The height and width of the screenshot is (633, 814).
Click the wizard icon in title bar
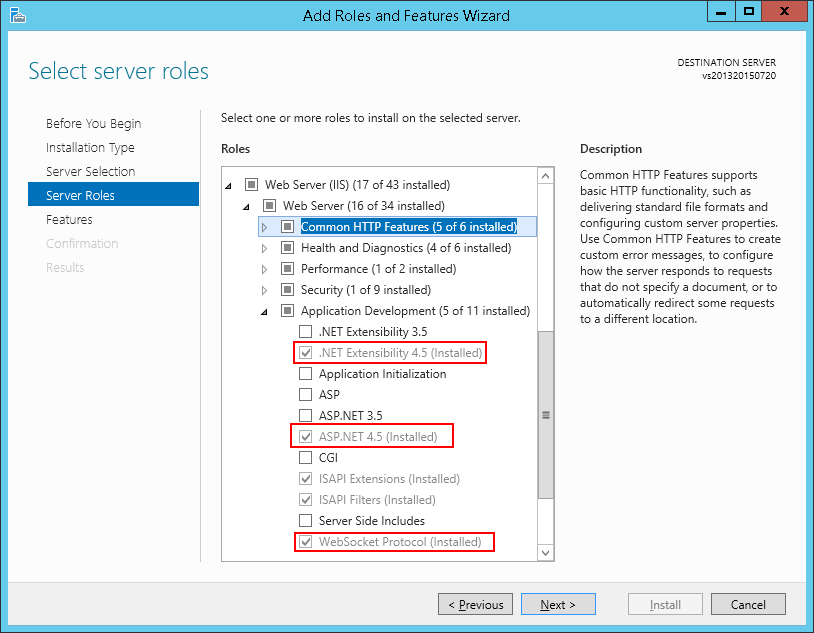[x=17, y=15]
